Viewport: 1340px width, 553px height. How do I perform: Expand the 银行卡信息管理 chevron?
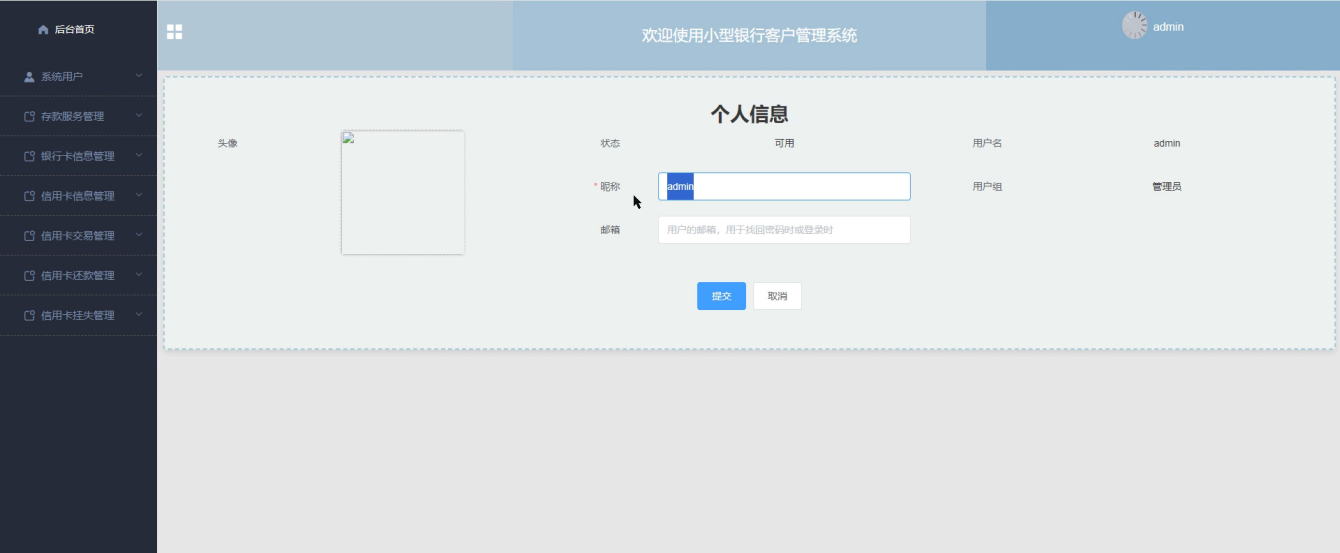point(139,155)
